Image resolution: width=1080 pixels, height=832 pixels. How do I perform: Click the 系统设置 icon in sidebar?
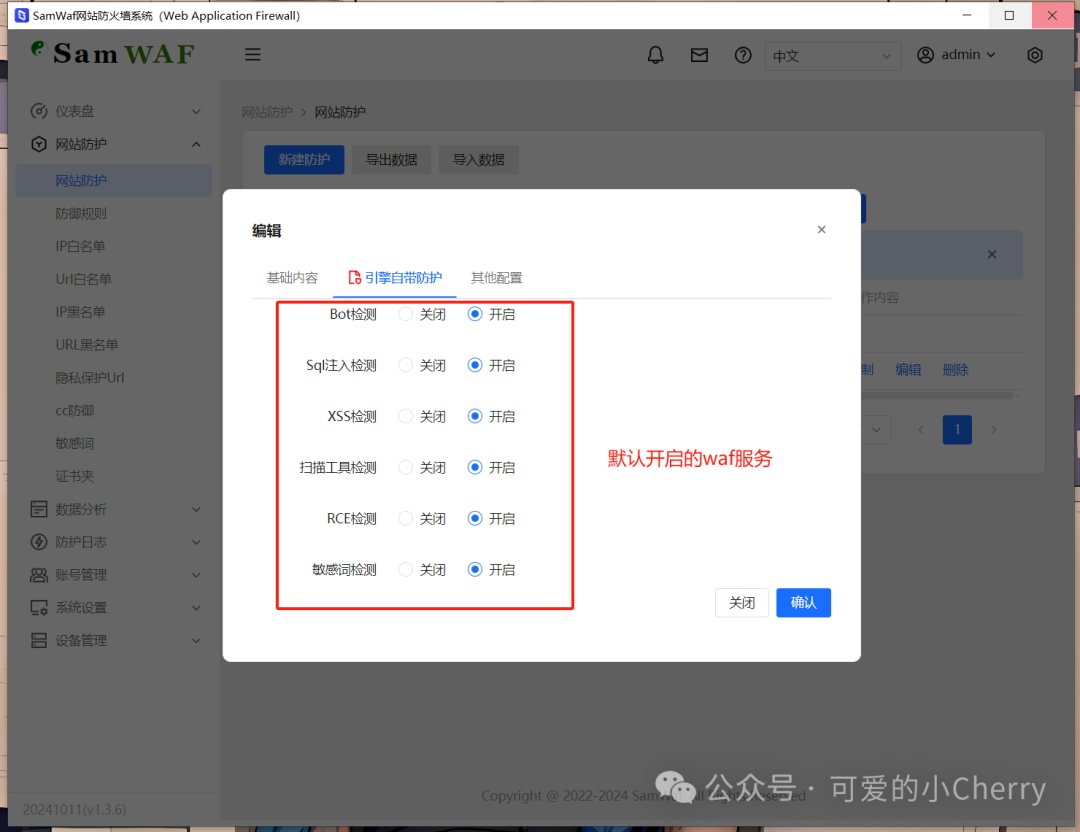pos(39,607)
